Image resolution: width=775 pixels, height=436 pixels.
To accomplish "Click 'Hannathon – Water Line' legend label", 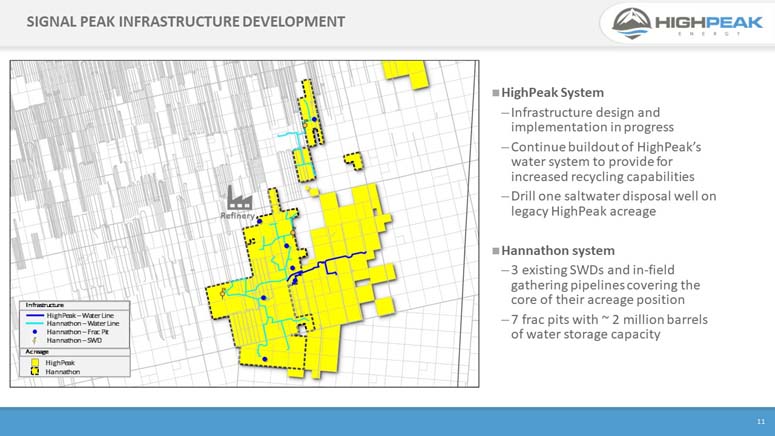I will 83,323.
